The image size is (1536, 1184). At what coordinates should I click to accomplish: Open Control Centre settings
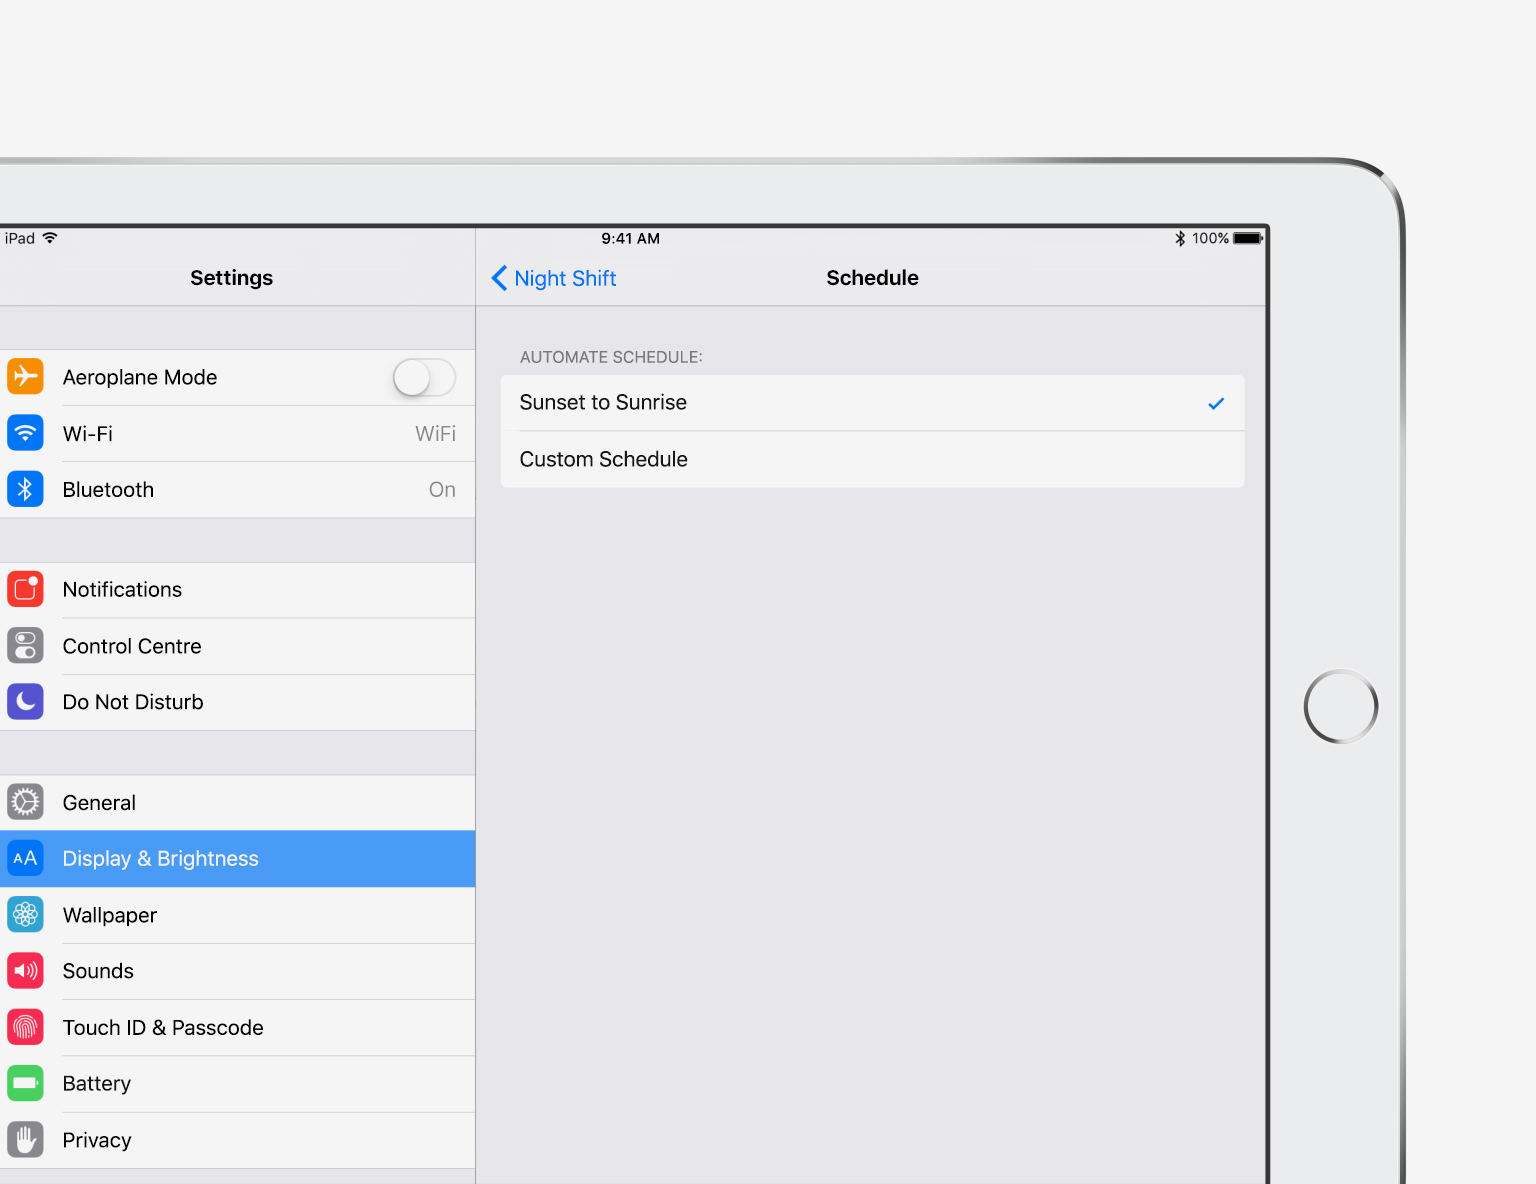click(237, 646)
